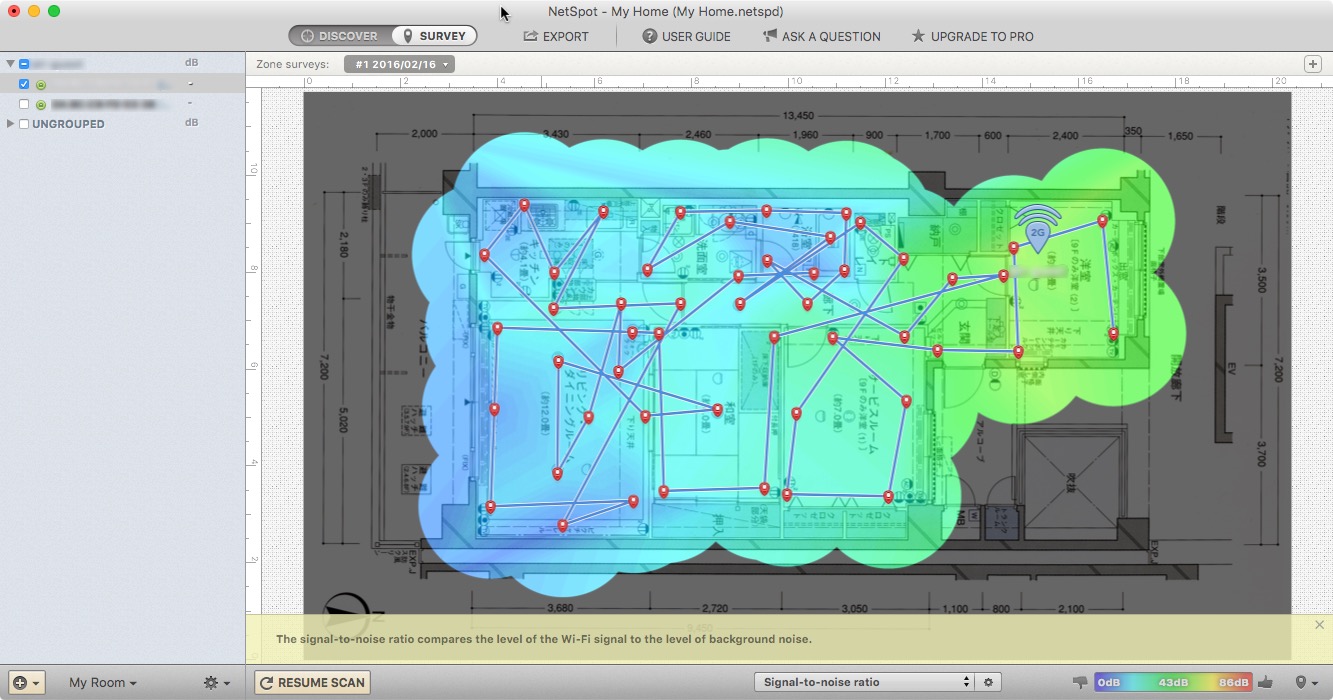
Task: Click the 'Zone surveys:' label
Action: coord(292,64)
